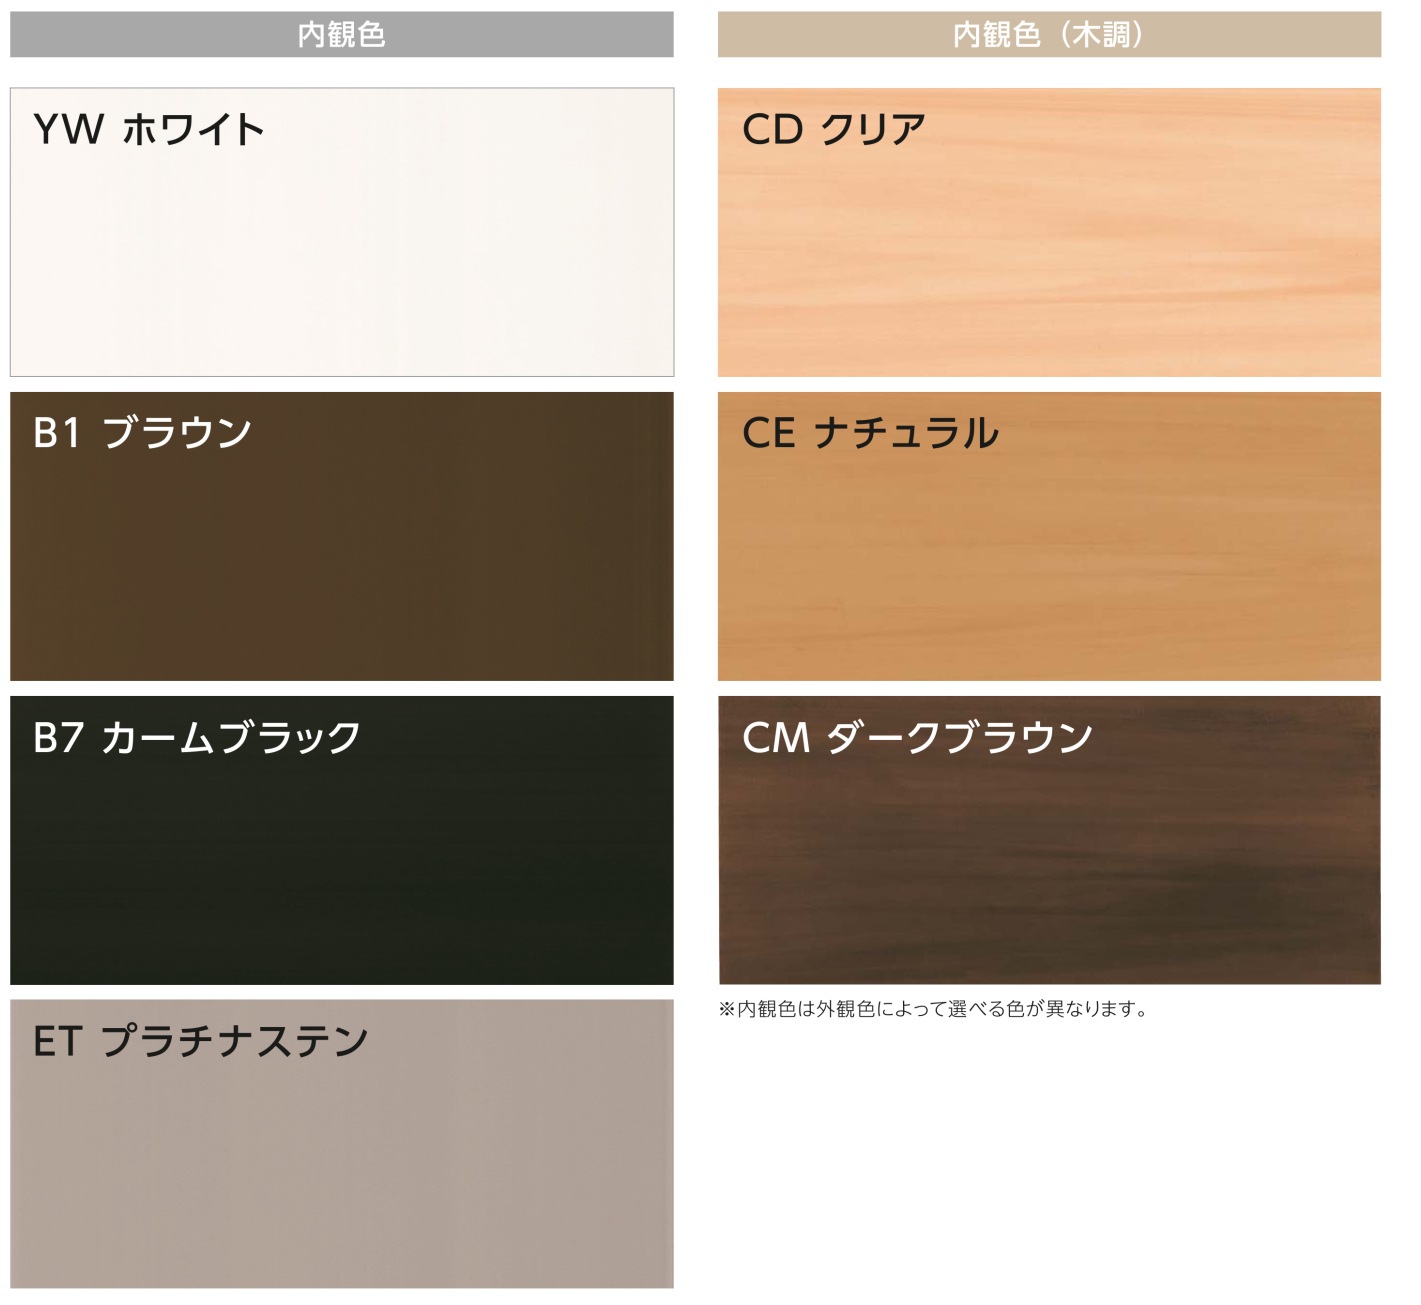
Task: Click the 'YW' code label text
Action: click(x=68, y=130)
